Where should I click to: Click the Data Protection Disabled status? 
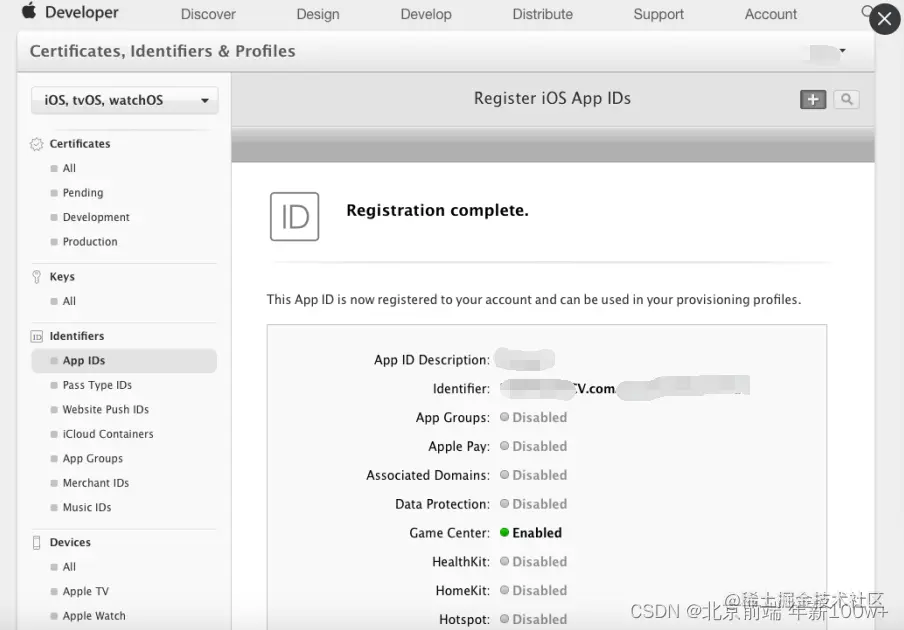click(533, 504)
